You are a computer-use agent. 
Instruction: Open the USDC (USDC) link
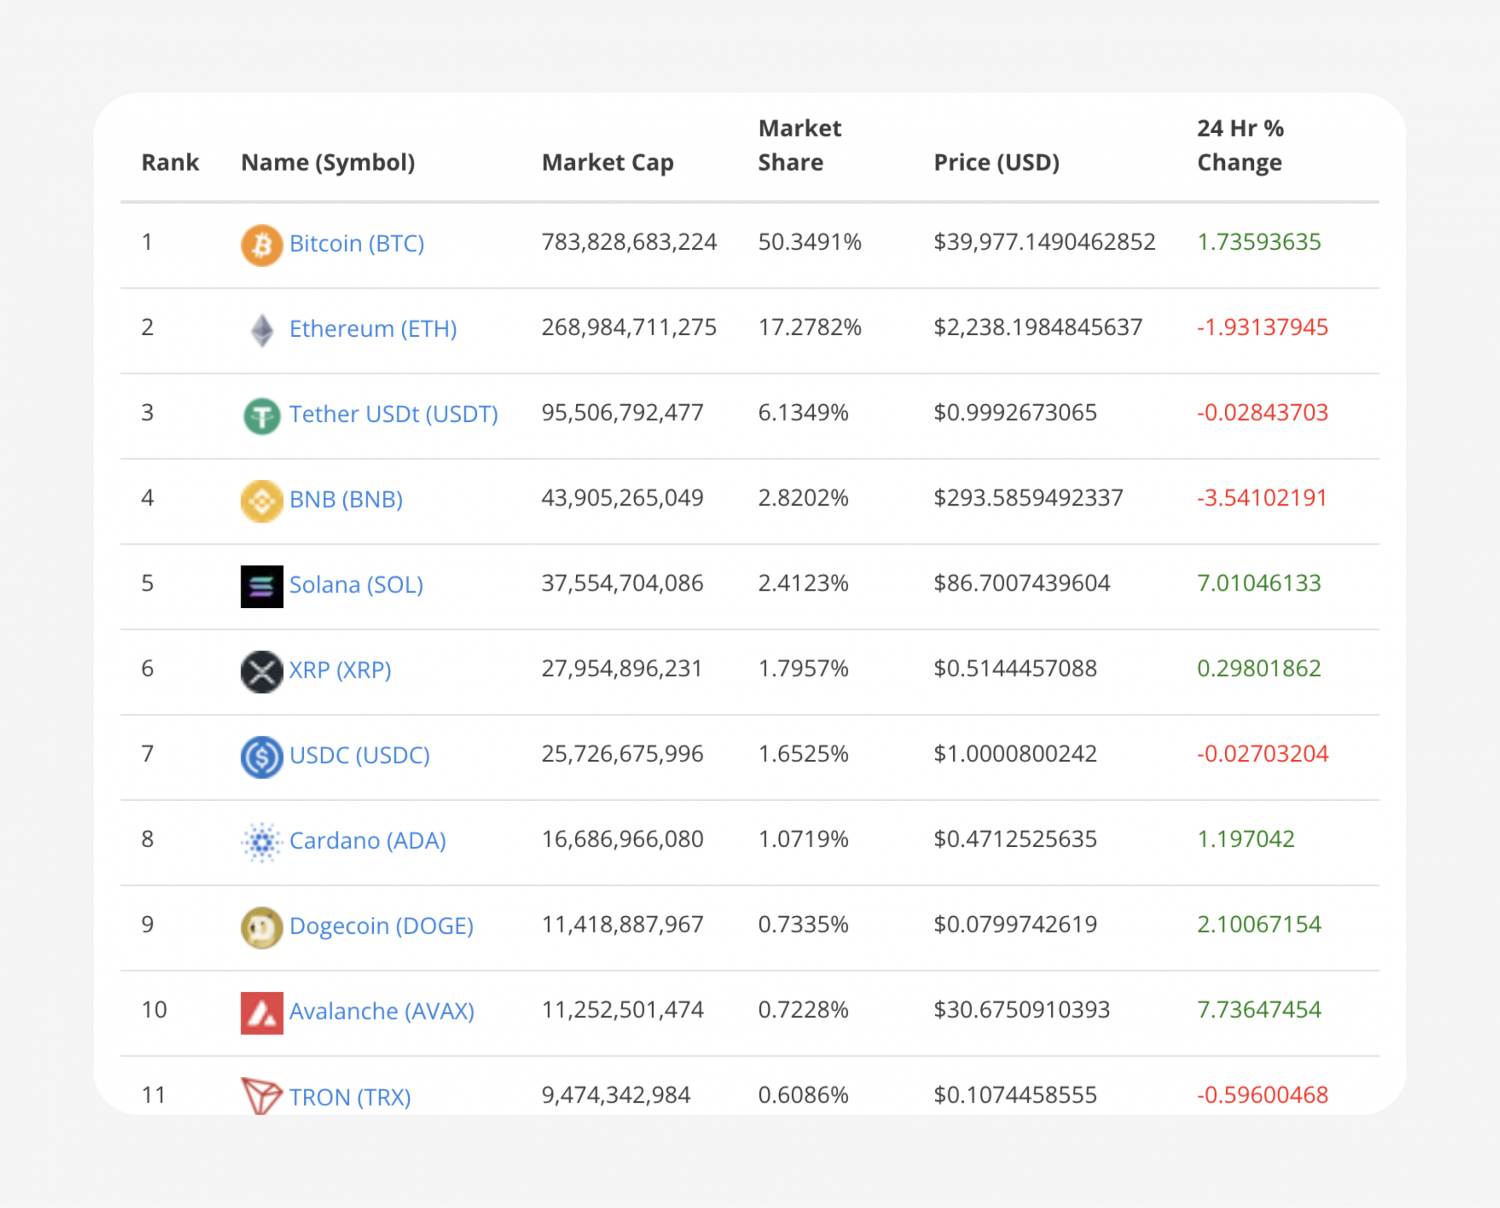pos(360,755)
